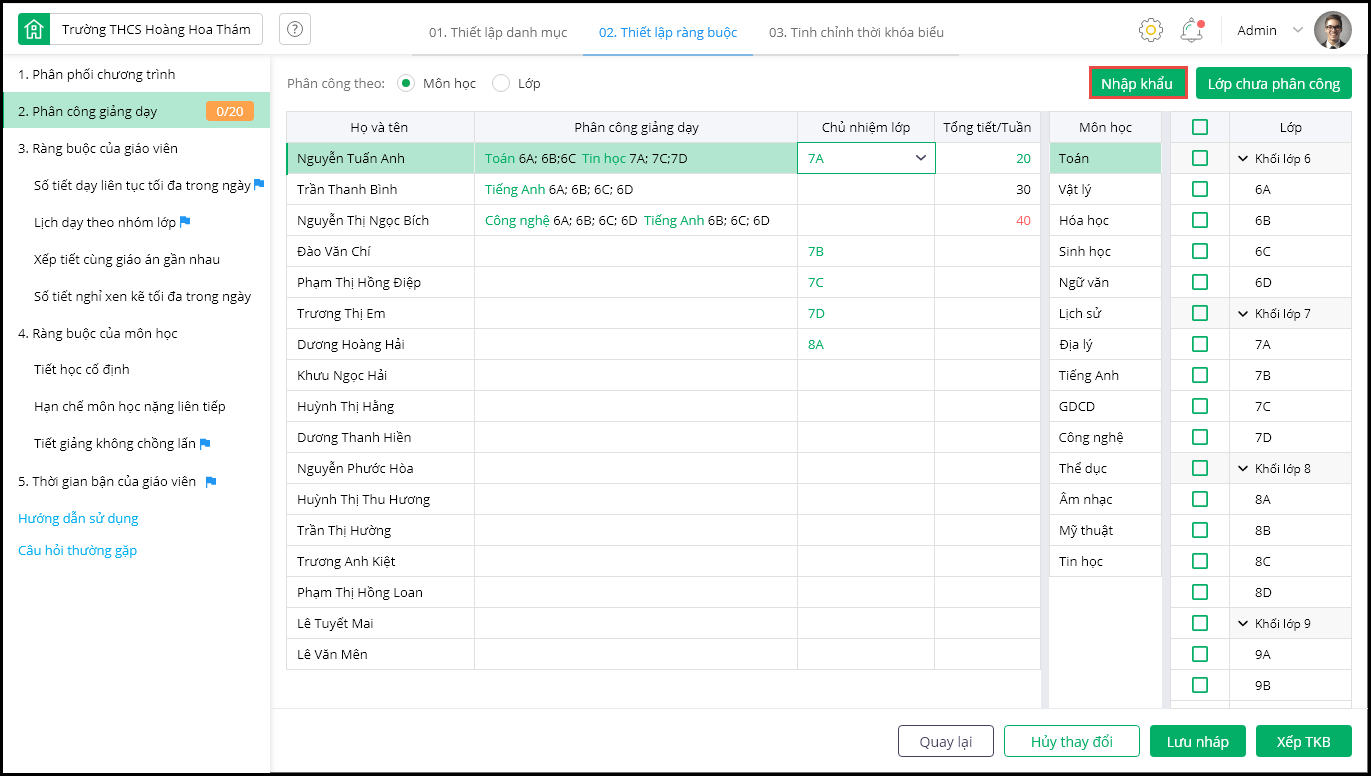Image resolution: width=1371 pixels, height=776 pixels.
Task: Select the Lớp radio option
Action: (501, 83)
